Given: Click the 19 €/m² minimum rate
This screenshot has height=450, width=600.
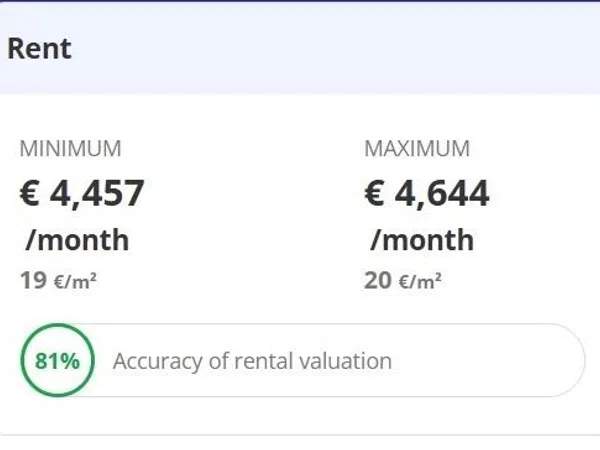Looking at the screenshot, I should coord(58,281).
